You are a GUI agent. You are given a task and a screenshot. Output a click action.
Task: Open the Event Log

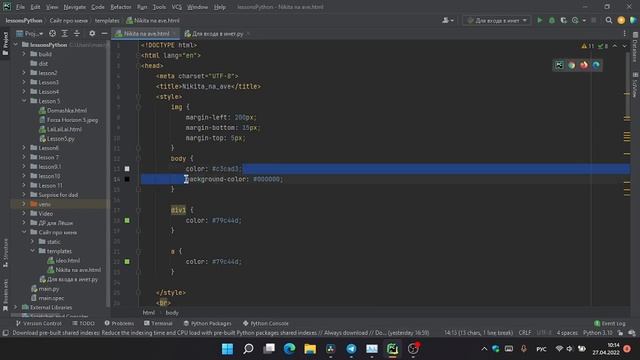click(610, 323)
